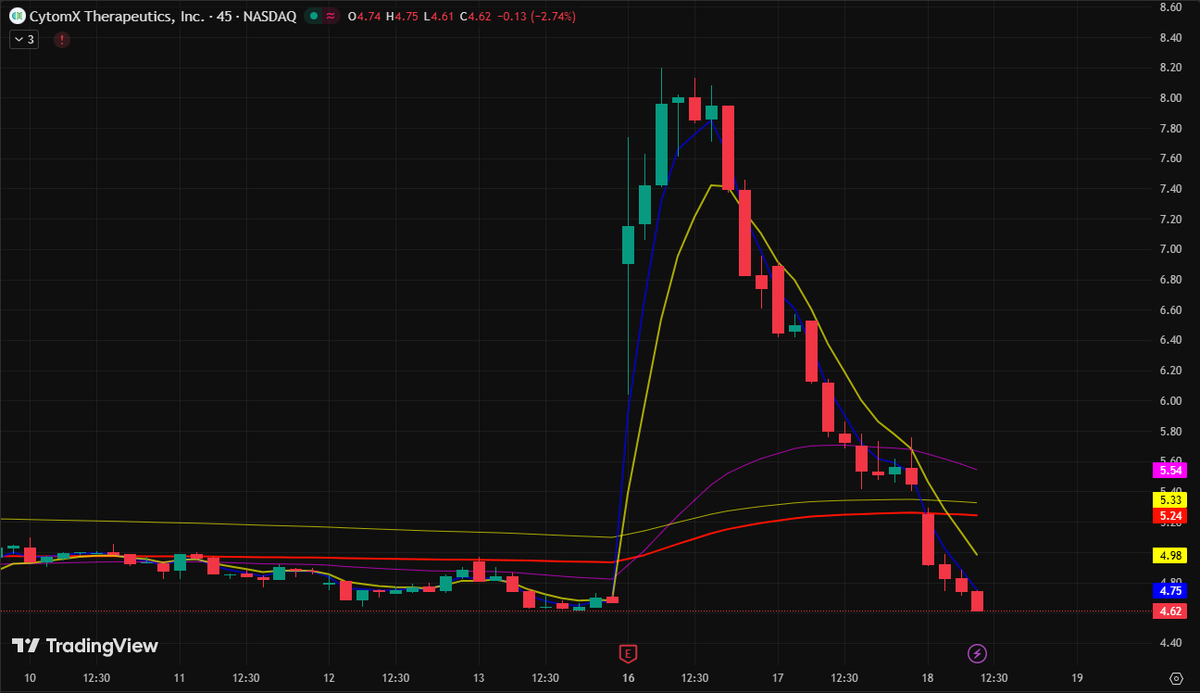This screenshot has width=1200, height=693.
Task: Open the purple lightning bolt event marker
Action: pos(978,653)
